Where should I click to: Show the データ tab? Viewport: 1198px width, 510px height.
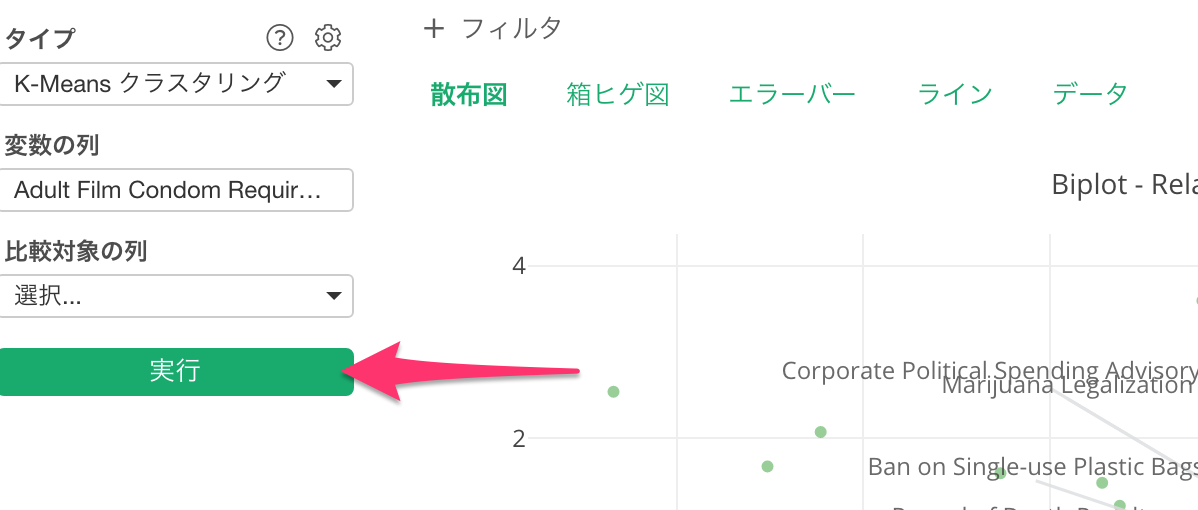(x=1090, y=95)
